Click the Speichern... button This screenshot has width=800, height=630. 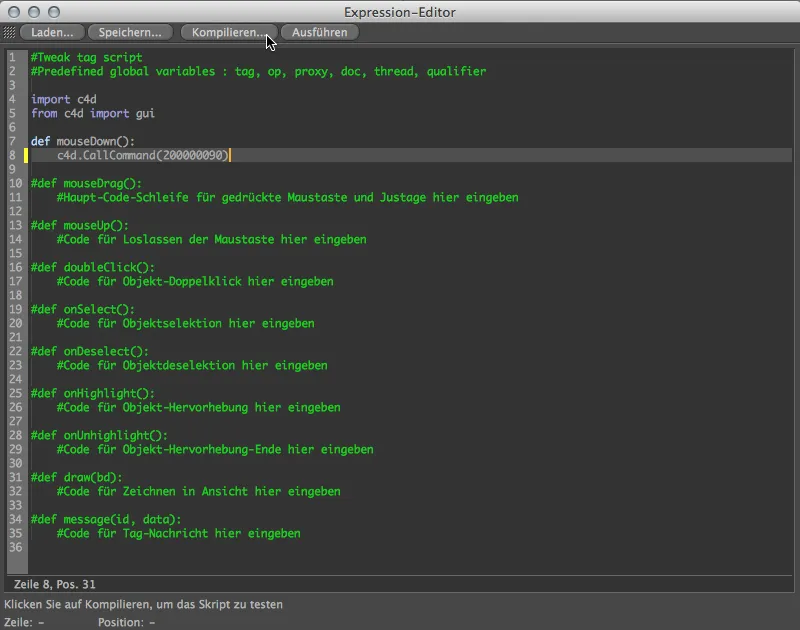[130, 32]
